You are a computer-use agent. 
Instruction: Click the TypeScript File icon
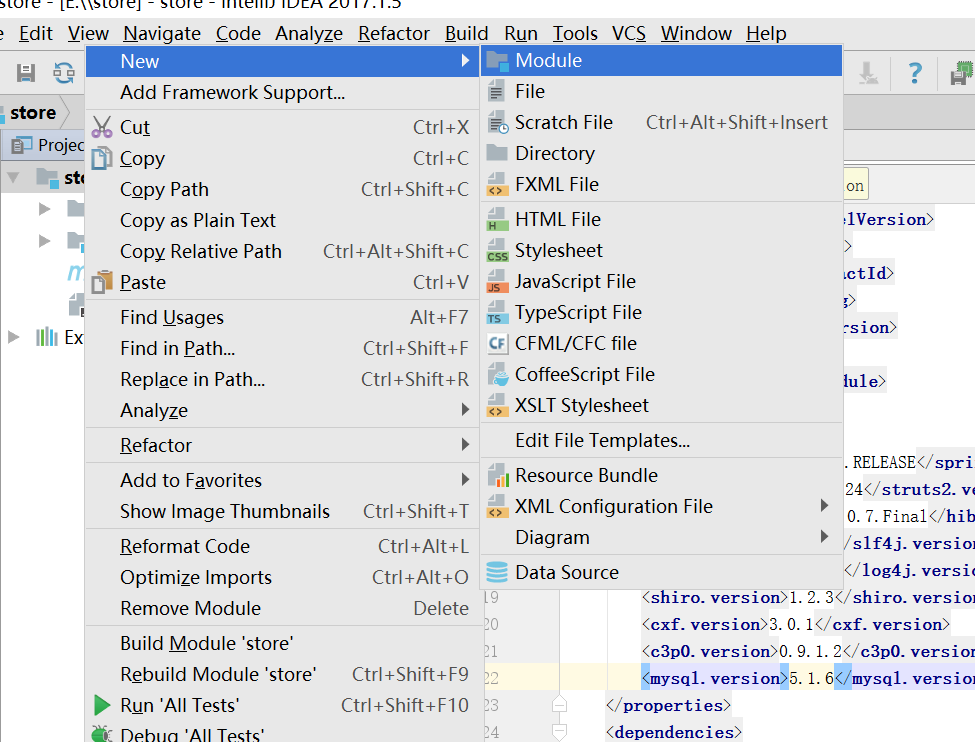(497, 313)
